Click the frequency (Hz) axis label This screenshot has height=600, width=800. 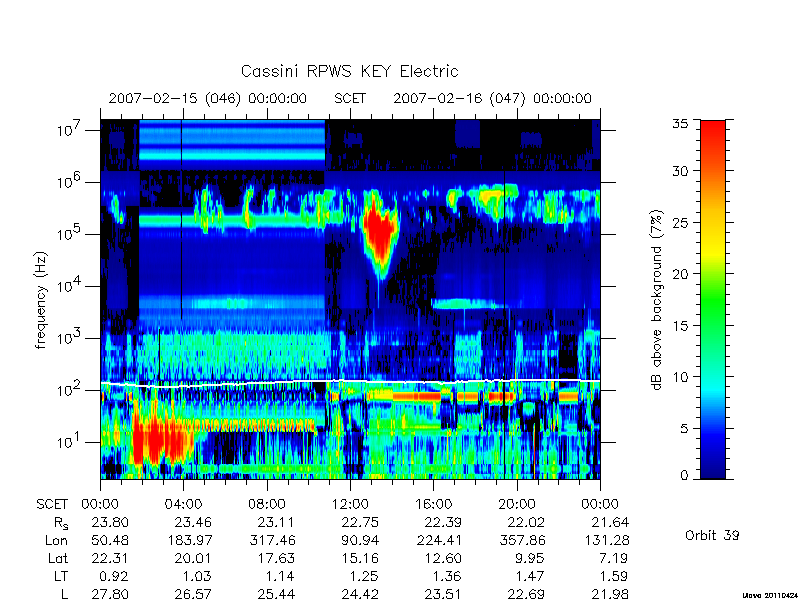[41, 300]
